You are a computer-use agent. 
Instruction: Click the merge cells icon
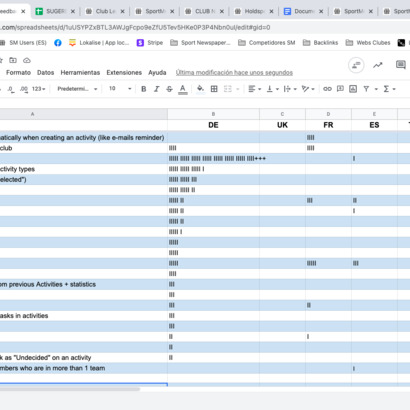[228, 89]
